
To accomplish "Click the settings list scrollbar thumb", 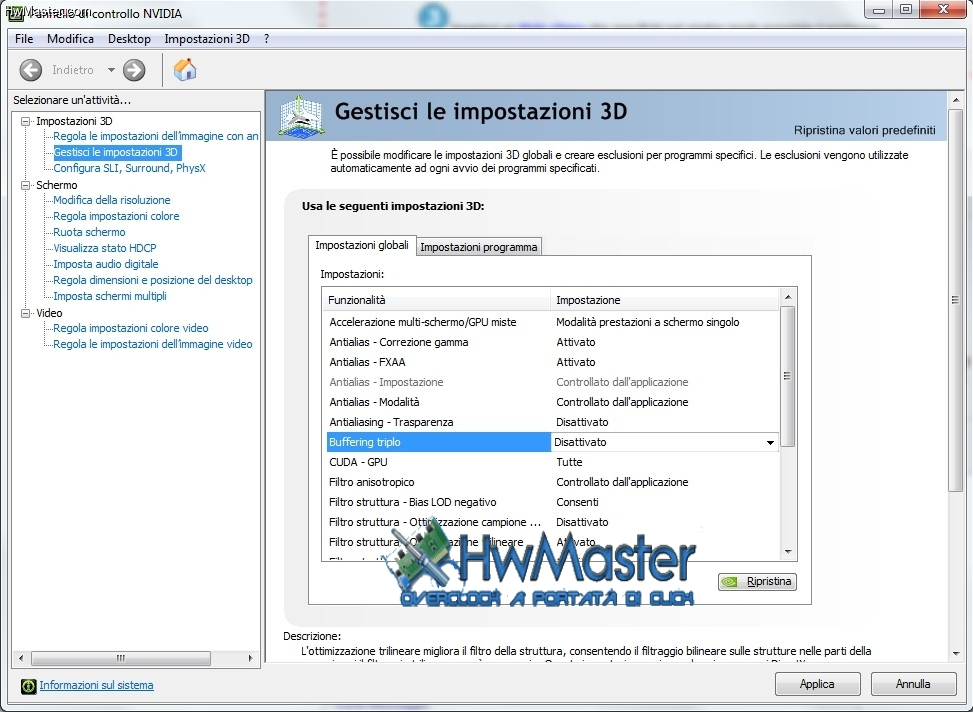I will 788,376.
